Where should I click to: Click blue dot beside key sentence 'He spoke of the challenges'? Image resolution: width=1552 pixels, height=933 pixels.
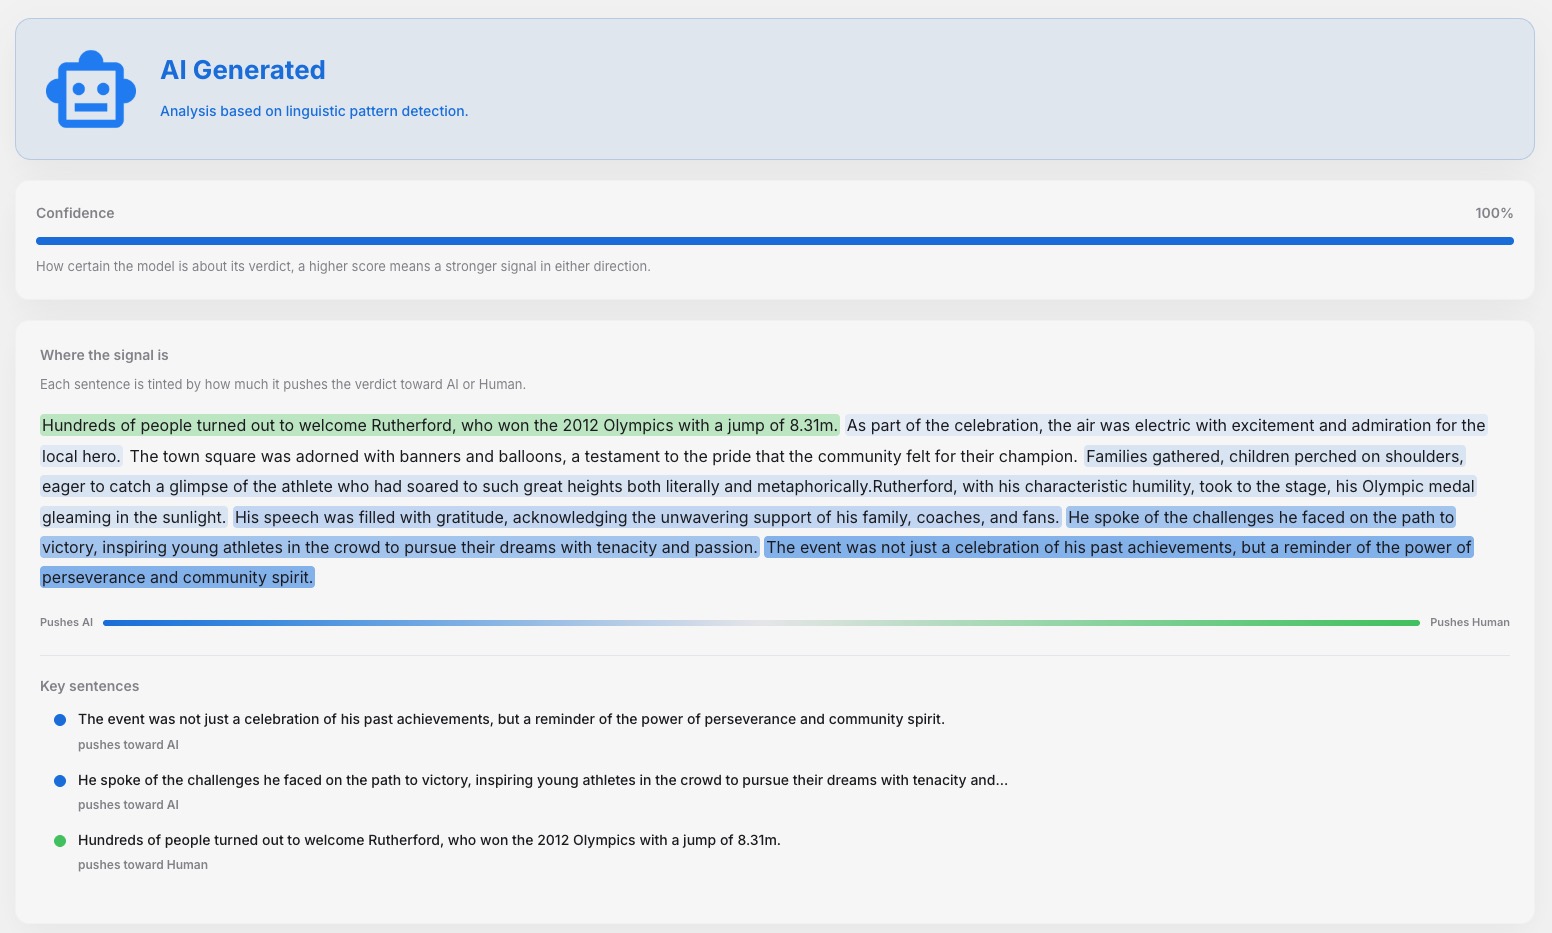coord(60,781)
